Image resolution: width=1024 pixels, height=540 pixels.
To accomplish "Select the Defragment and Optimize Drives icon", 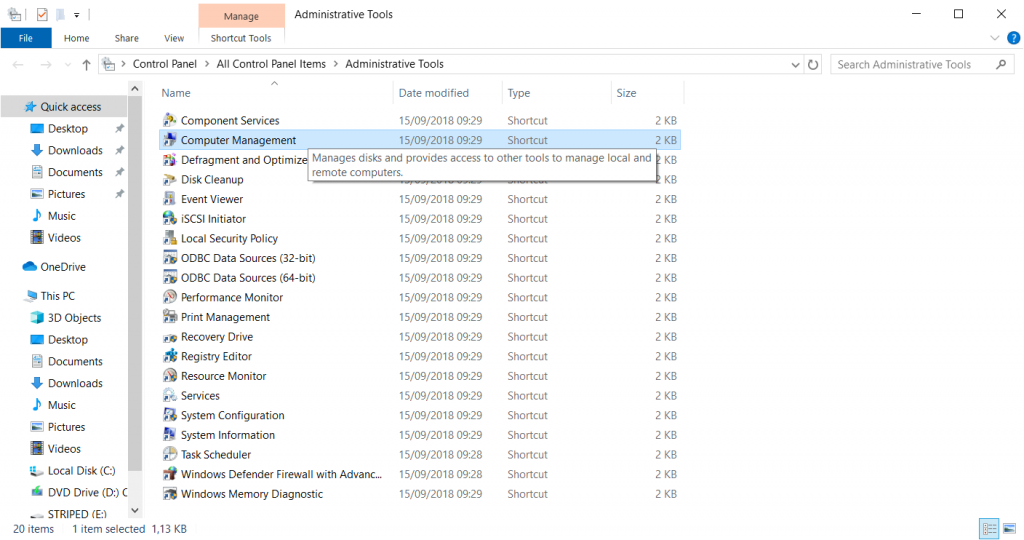I will pos(170,159).
